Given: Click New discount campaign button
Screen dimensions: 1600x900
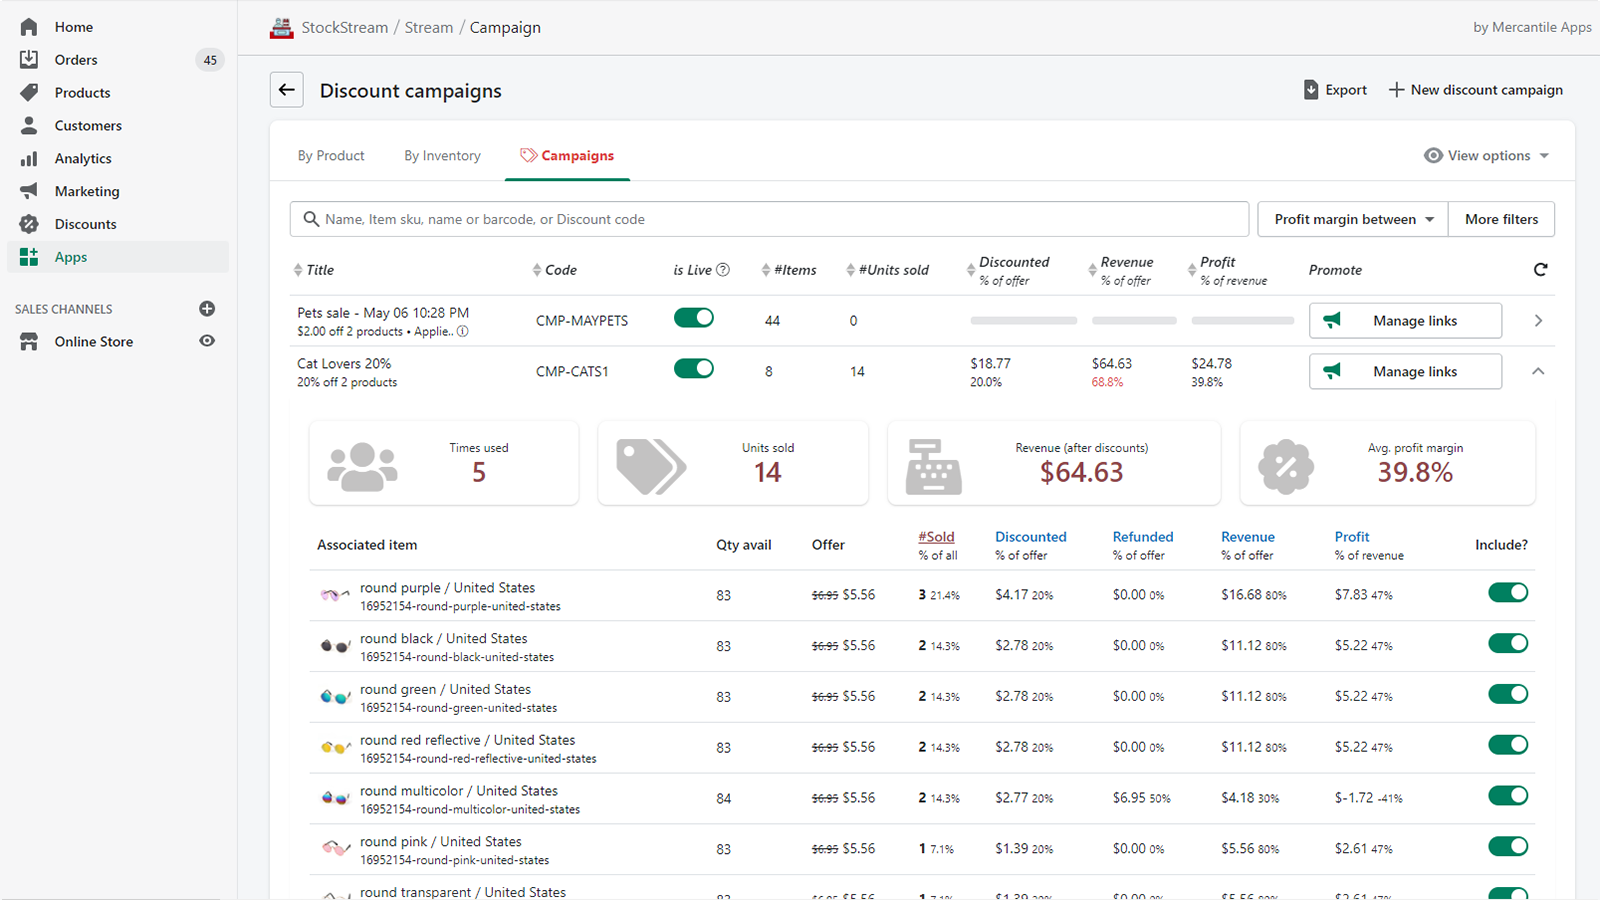Looking at the screenshot, I should tap(1475, 90).
